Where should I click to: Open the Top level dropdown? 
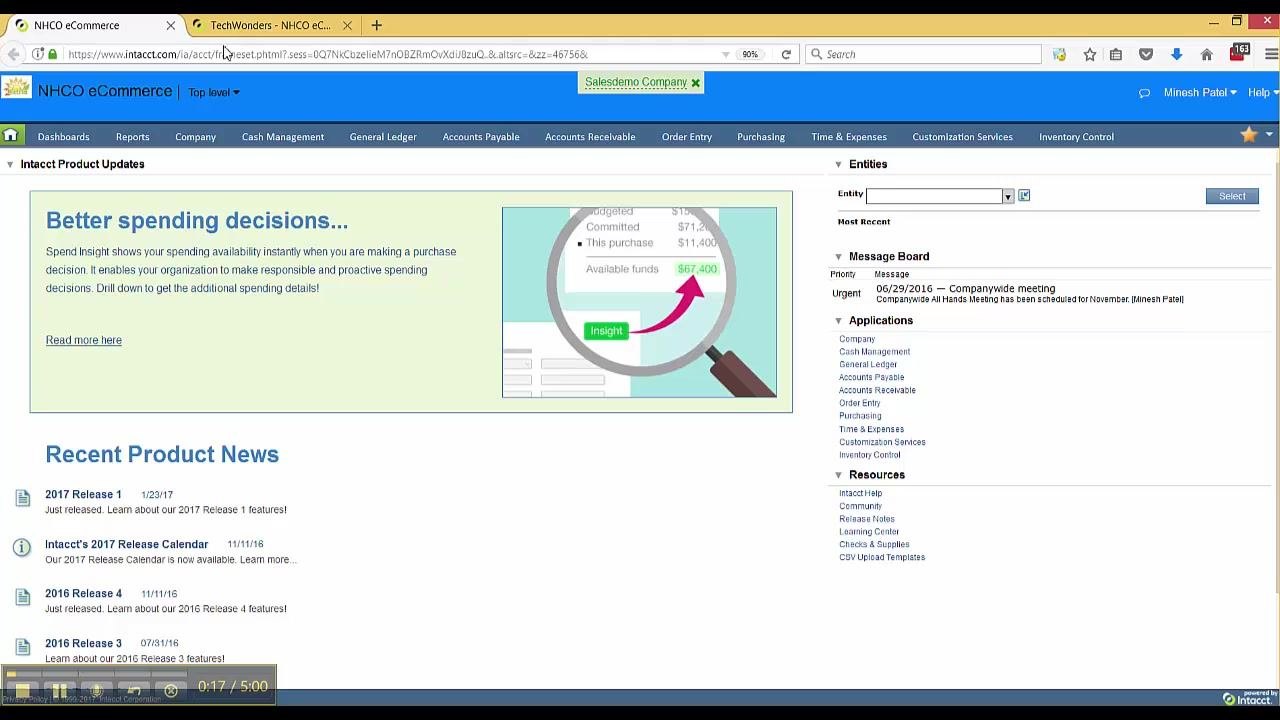[x=213, y=92]
